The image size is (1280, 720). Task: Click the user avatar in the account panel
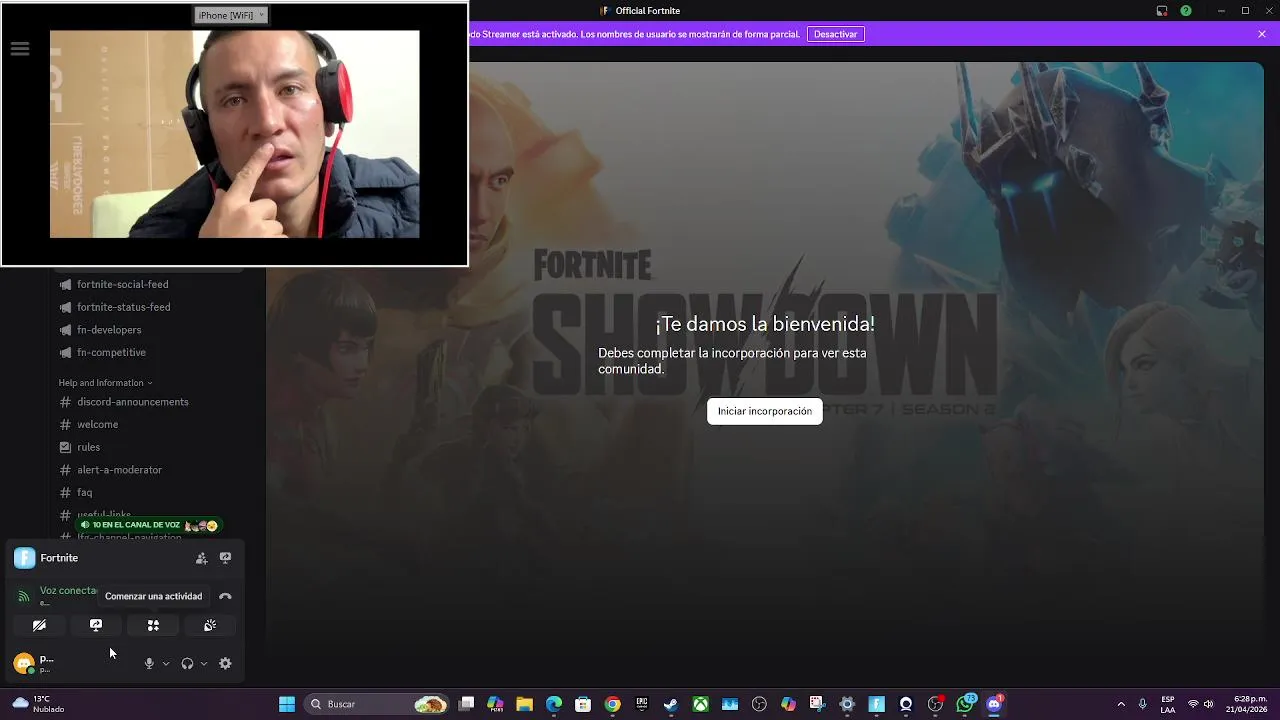24,663
